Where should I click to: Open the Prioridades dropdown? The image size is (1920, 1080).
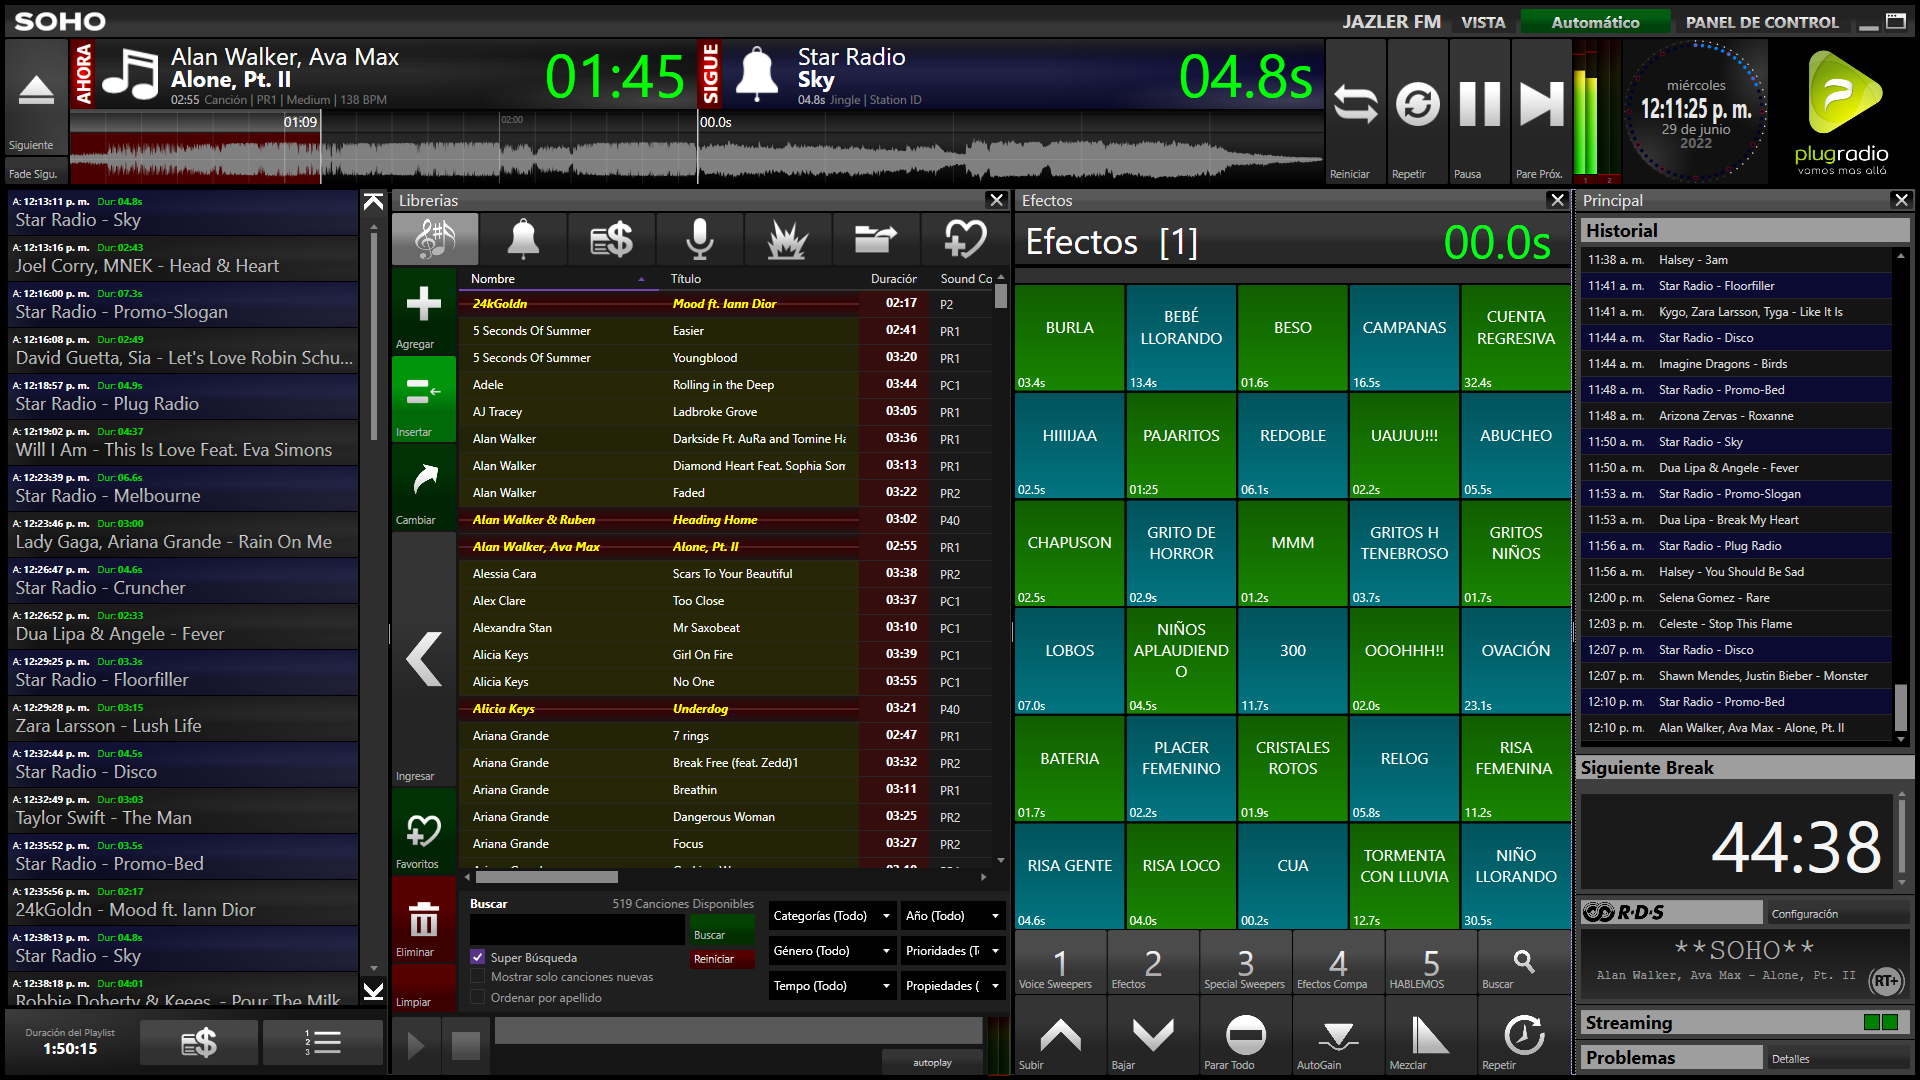click(953, 951)
